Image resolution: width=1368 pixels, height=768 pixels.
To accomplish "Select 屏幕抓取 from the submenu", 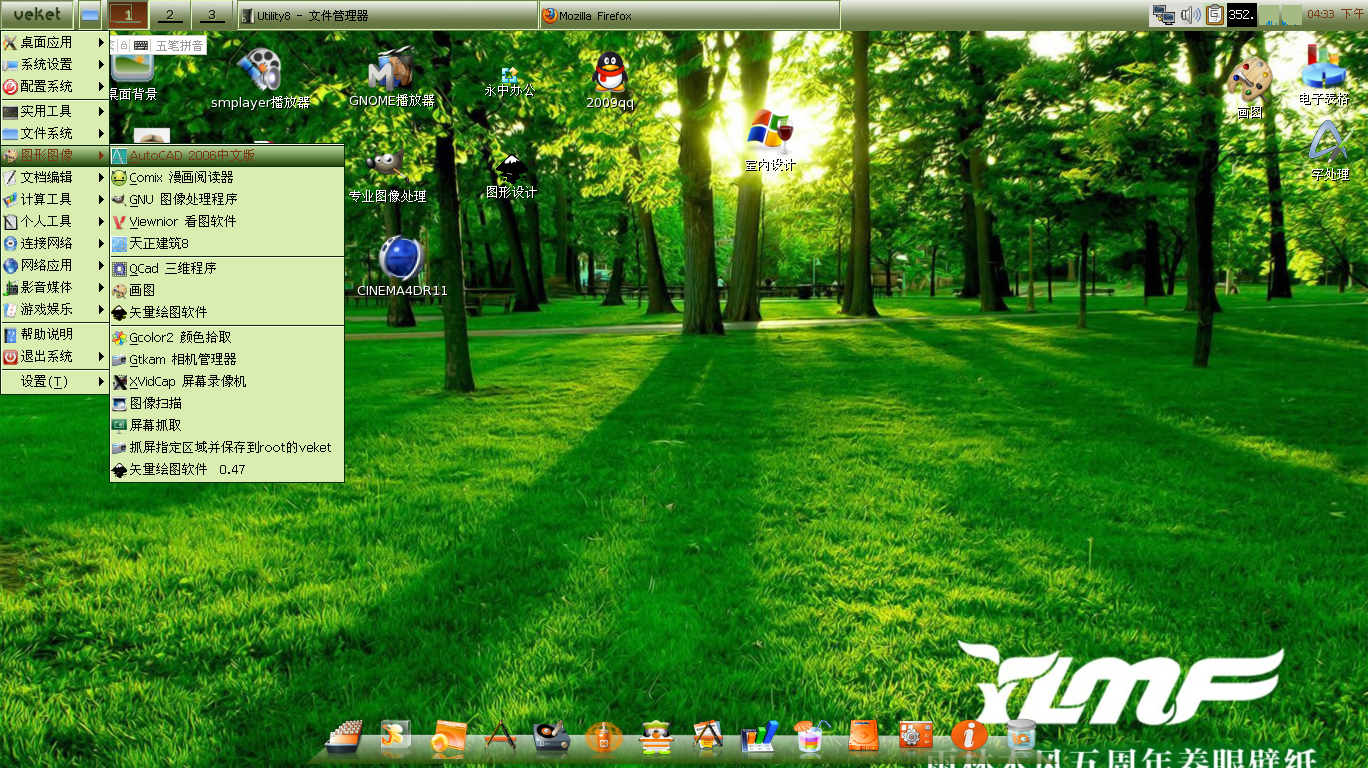I will coord(227,425).
